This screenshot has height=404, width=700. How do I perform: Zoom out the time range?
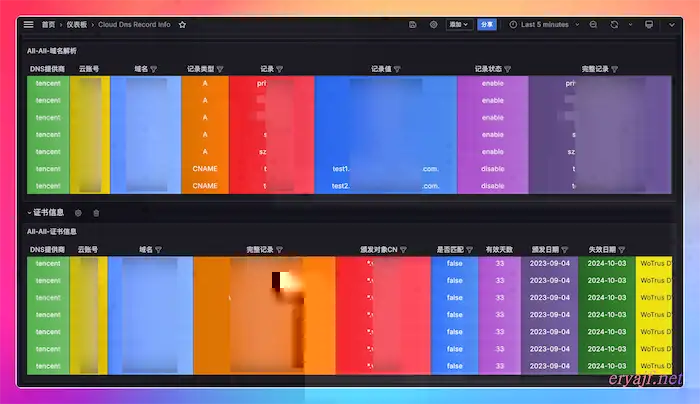(x=593, y=25)
